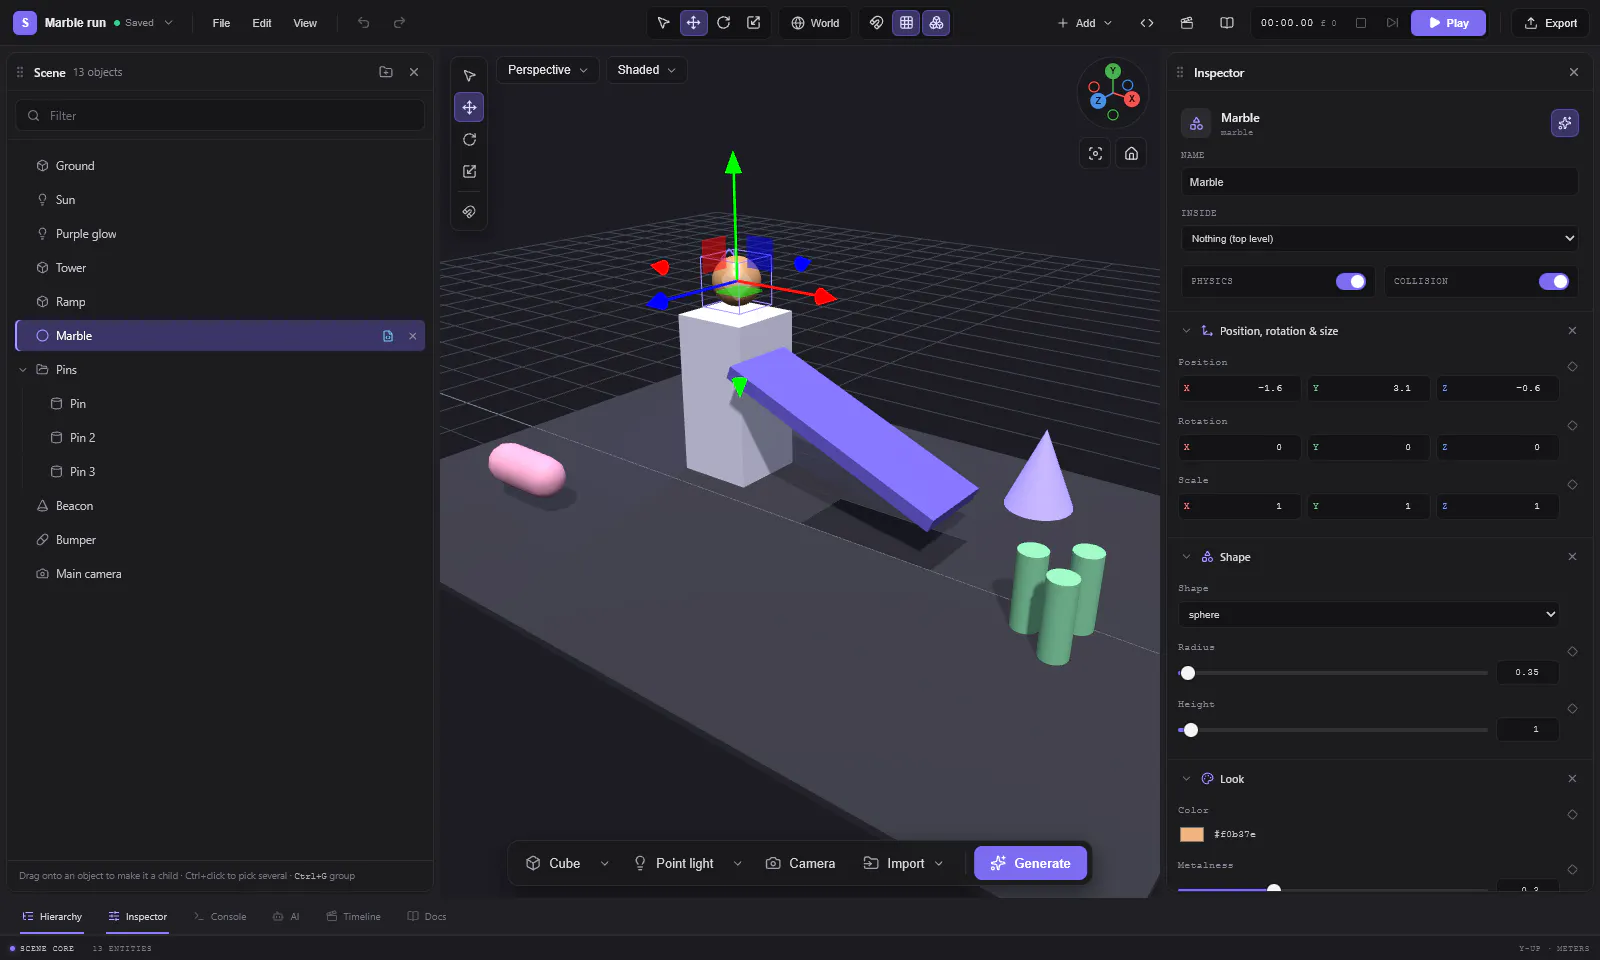This screenshot has width=1600, height=960.
Task: Switch to the Timeline tab
Action: coord(353,917)
